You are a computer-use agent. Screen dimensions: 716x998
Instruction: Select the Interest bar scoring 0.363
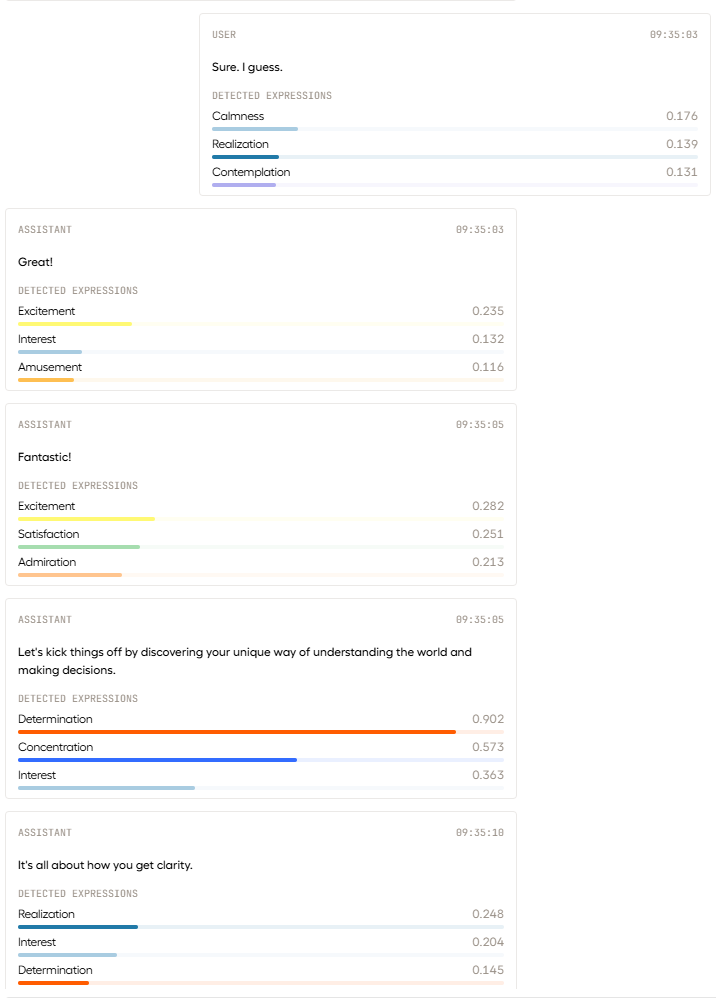coord(261,788)
